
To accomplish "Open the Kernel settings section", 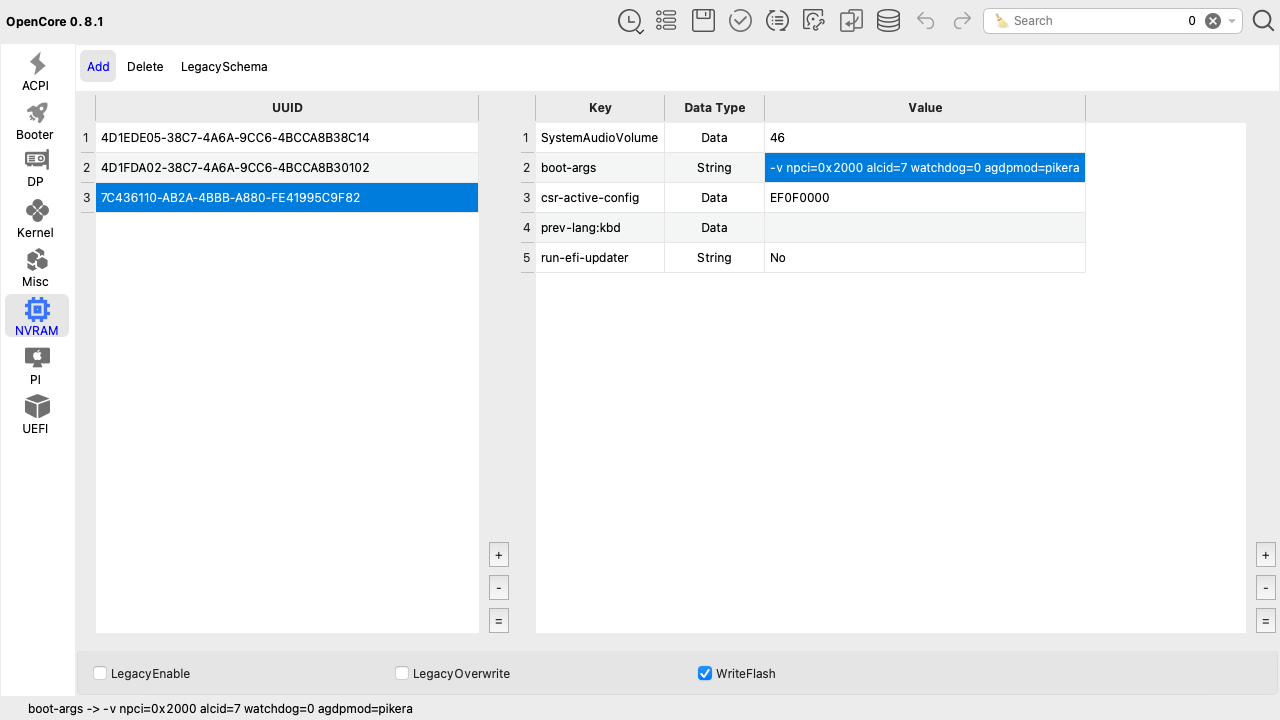I will click(x=36, y=219).
